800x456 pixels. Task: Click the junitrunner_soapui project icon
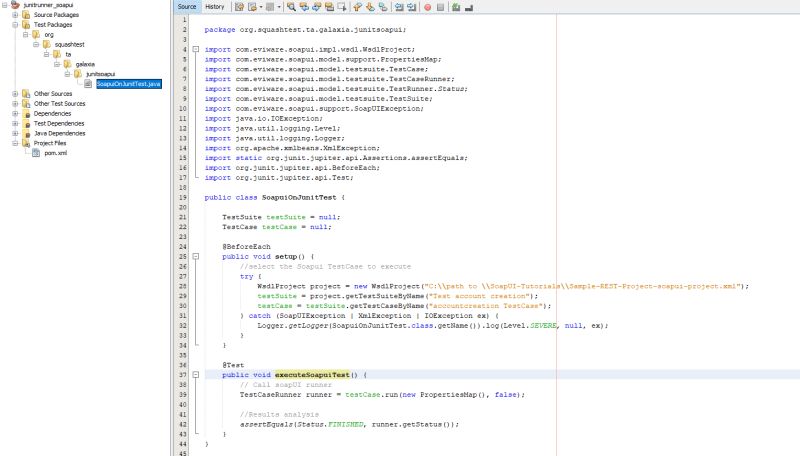[15, 5]
